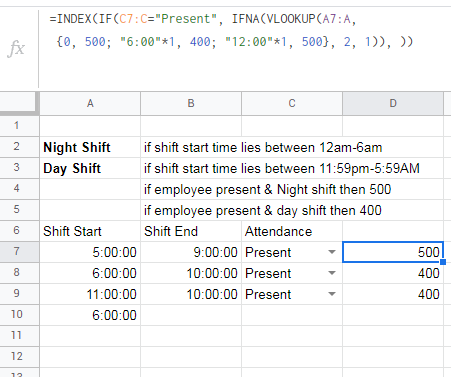This screenshot has height=377, width=451.
Task: Click the selected cell showing 500
Action: click(393, 252)
